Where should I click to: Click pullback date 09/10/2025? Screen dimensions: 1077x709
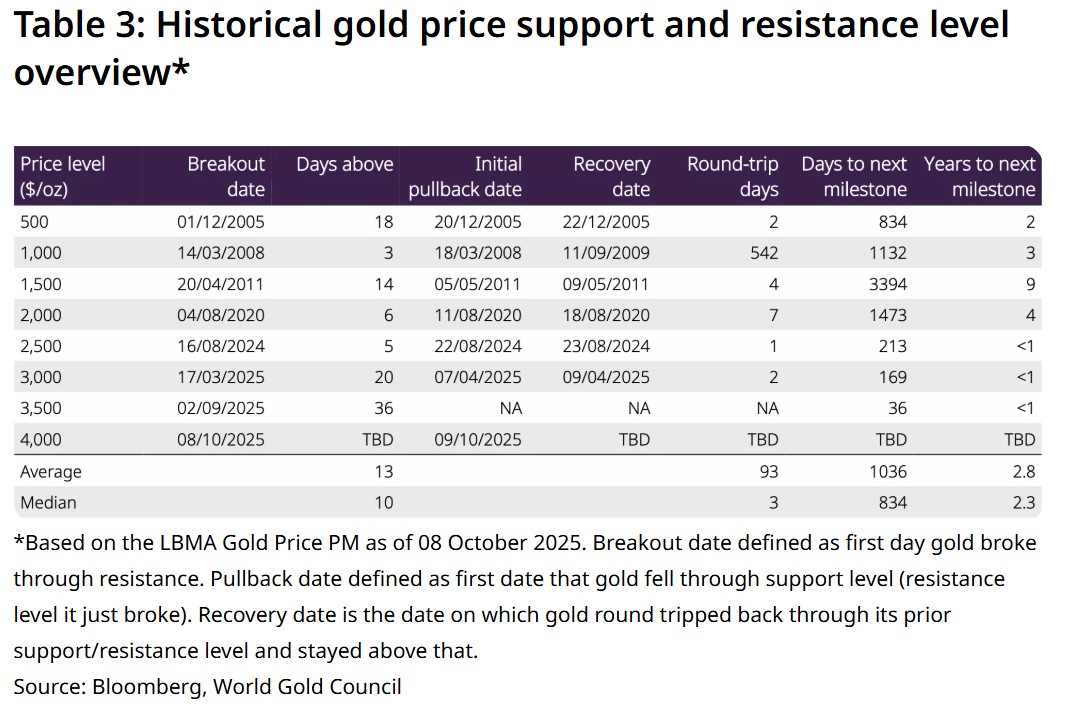(x=478, y=439)
